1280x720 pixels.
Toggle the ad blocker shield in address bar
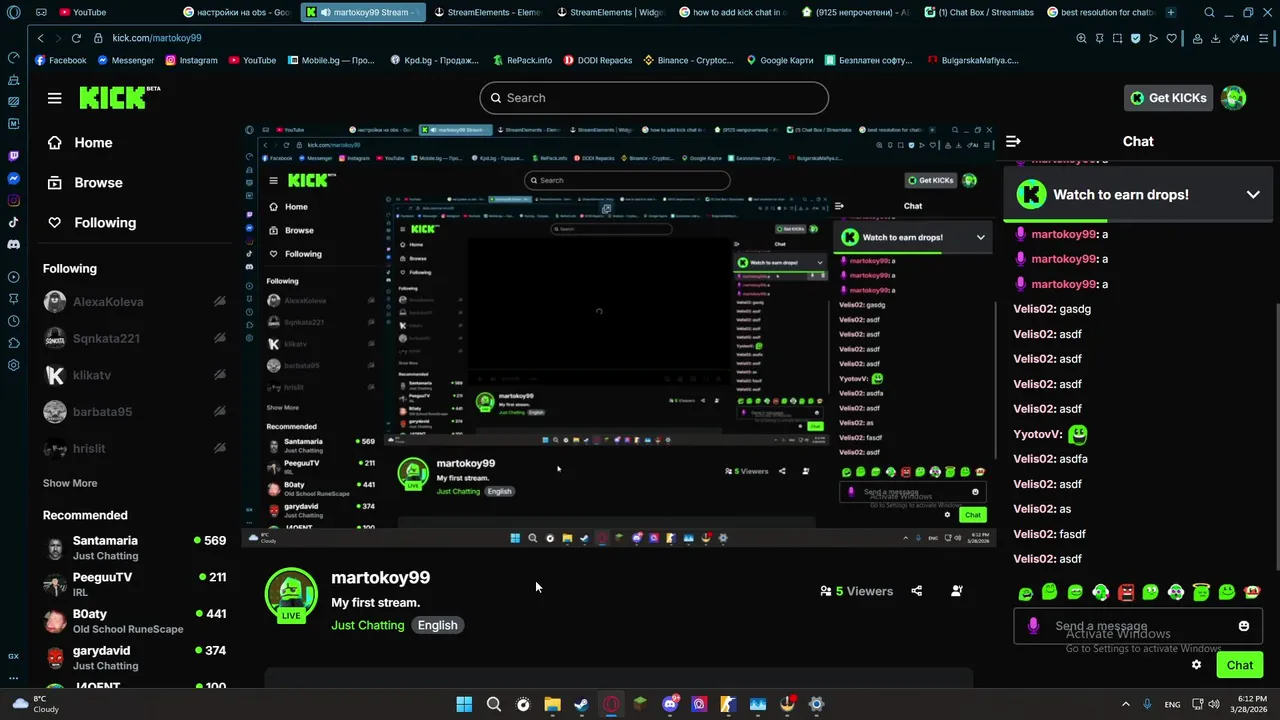tap(1135, 38)
